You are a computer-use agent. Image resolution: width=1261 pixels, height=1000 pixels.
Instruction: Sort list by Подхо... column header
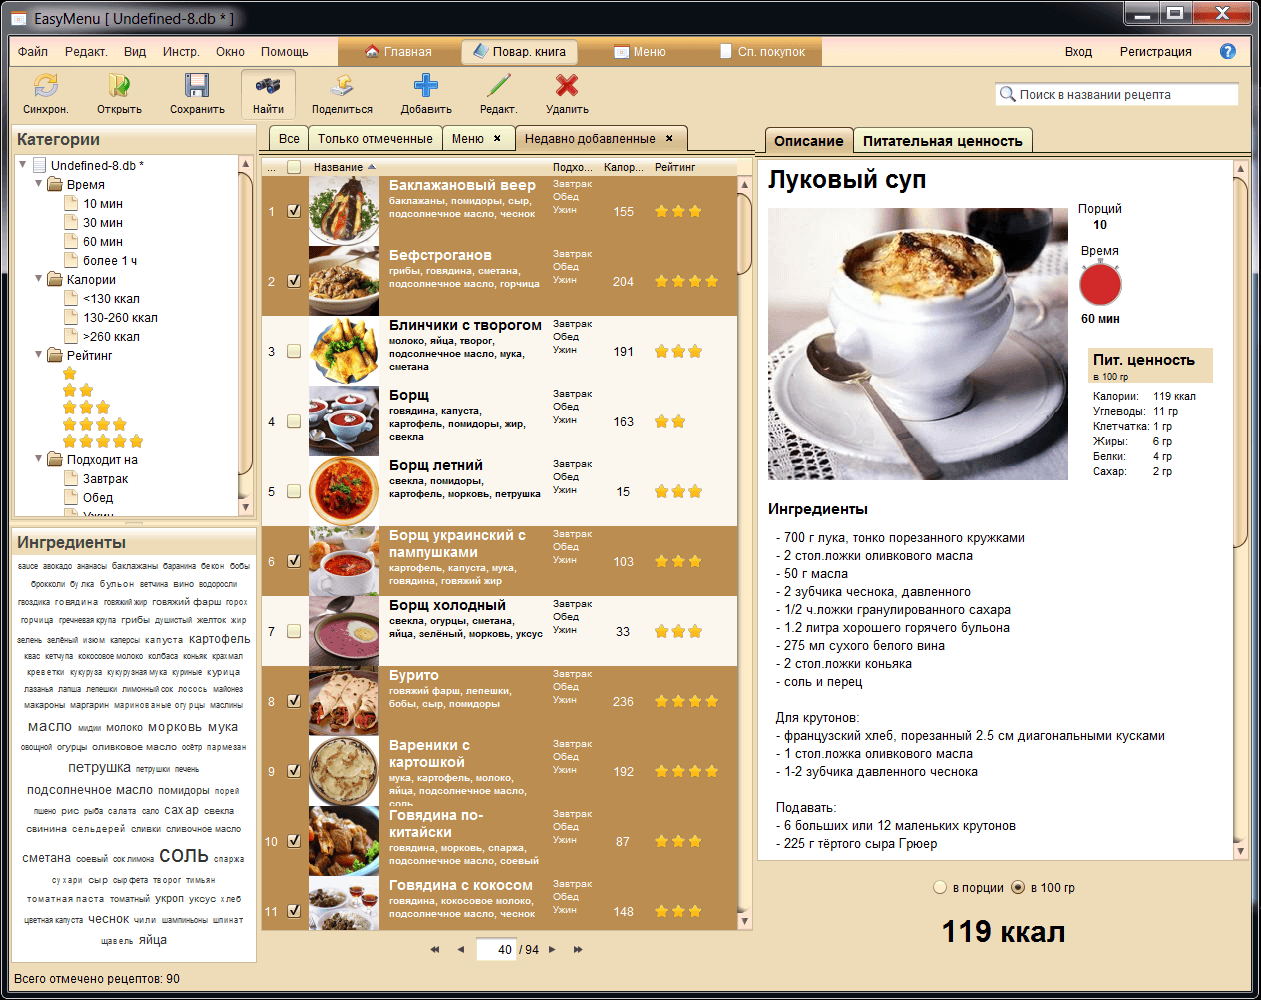tap(572, 167)
